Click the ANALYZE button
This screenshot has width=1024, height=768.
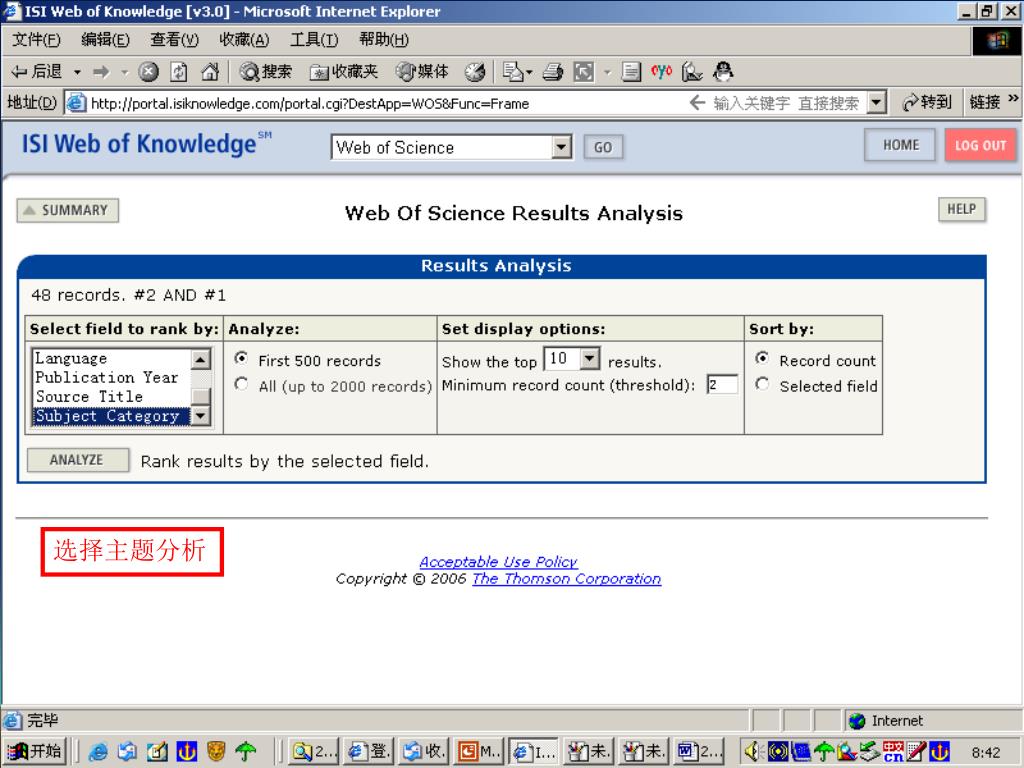click(77, 460)
